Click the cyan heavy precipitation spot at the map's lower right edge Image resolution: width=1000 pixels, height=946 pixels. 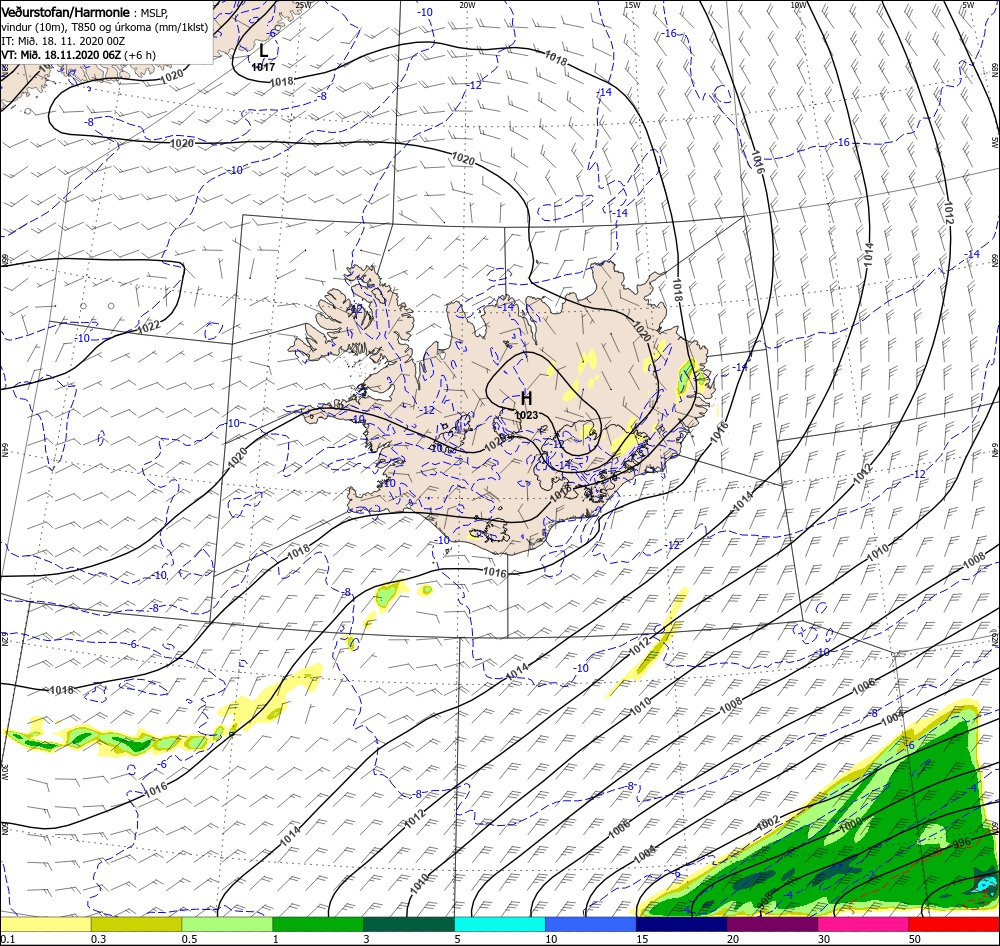coord(987,883)
